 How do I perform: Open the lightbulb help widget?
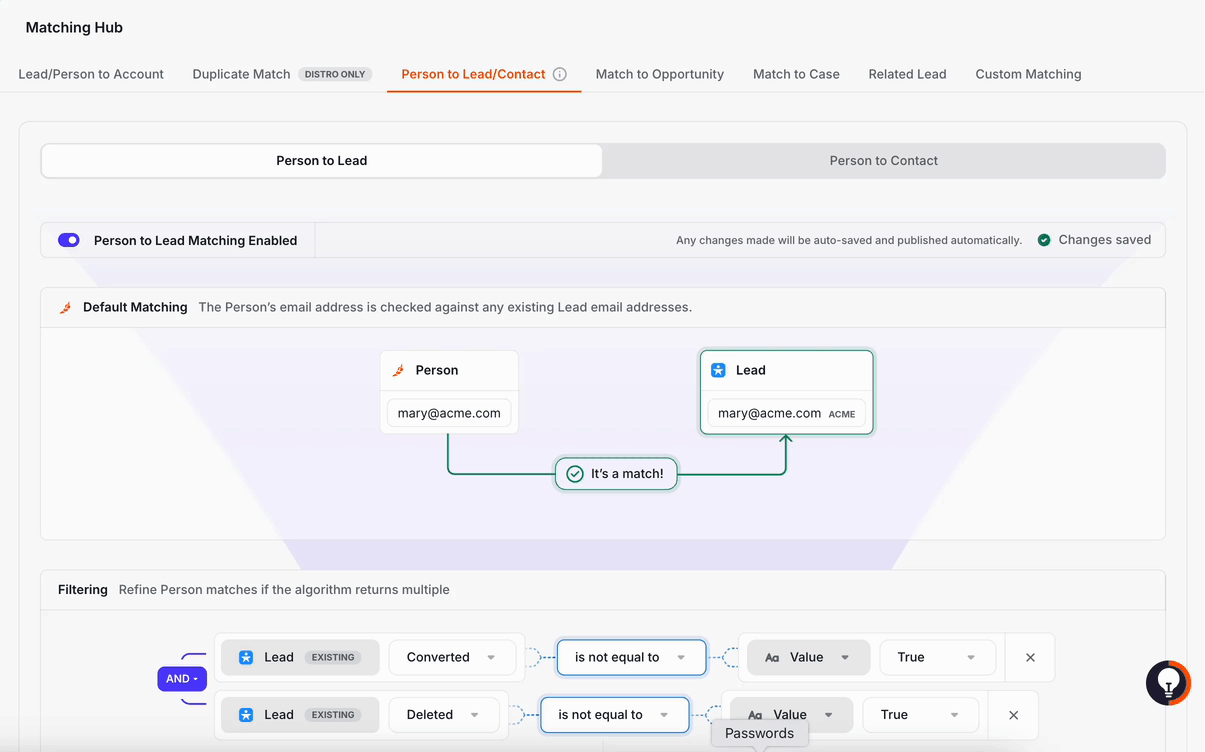click(1168, 683)
